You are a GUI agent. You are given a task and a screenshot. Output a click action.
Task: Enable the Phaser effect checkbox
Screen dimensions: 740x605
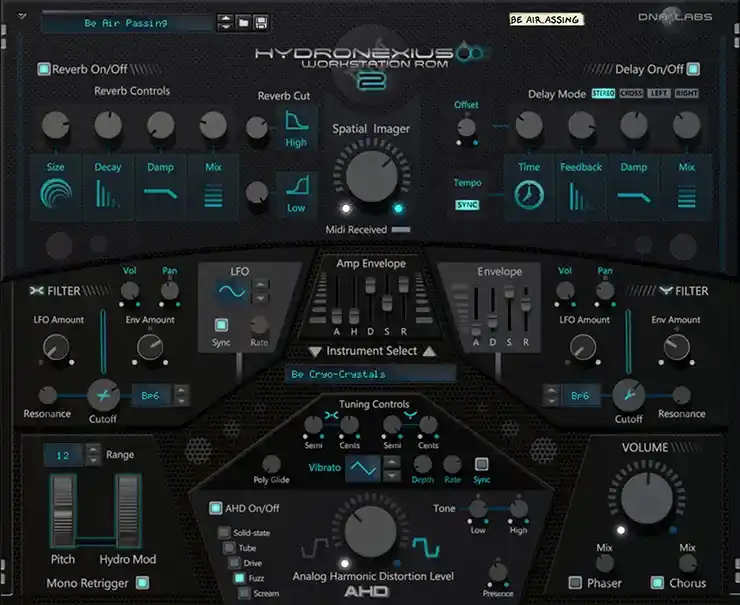575,582
